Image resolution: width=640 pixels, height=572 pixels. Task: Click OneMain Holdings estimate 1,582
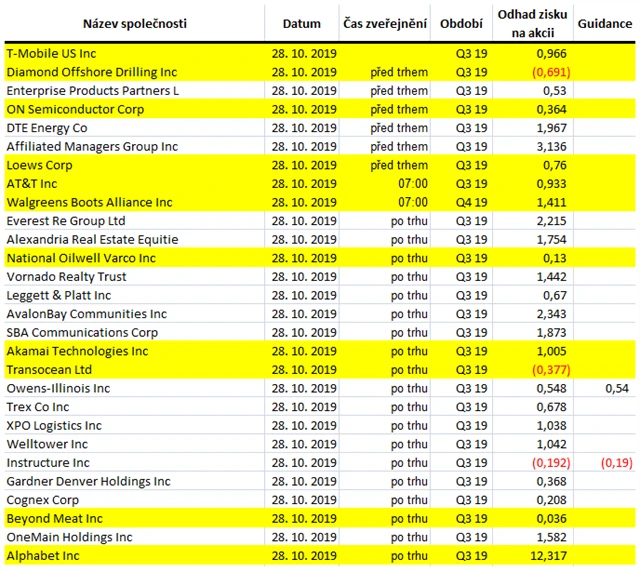click(x=551, y=537)
